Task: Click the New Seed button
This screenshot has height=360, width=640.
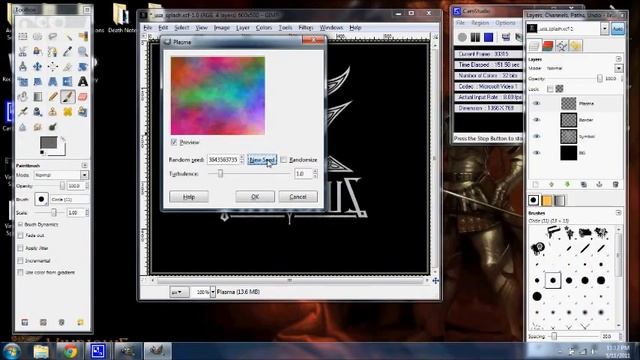Action: click(262, 160)
